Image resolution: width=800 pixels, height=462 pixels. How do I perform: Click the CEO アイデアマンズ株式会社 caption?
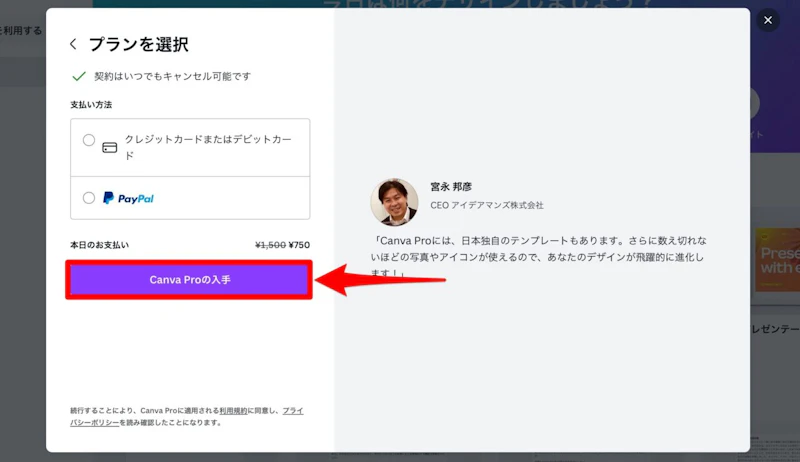[x=487, y=205]
